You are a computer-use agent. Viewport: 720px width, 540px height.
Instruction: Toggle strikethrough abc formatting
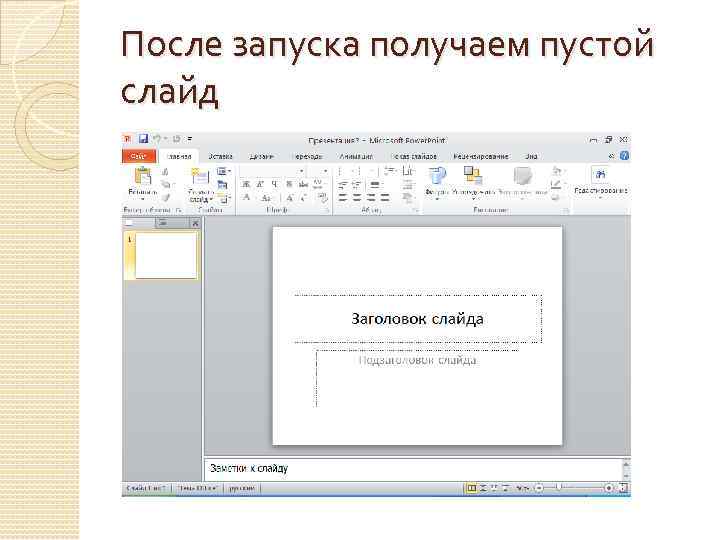(x=303, y=185)
